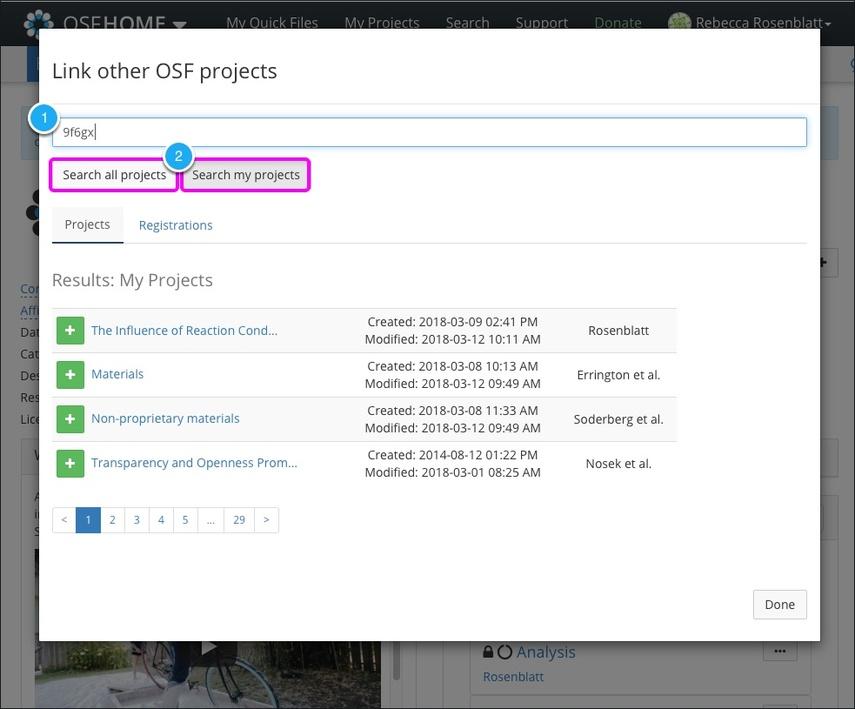Viewport: 855px width, 709px height.
Task: Click 'Rosenblatt' contributor in first result row
Action: click(x=618, y=331)
